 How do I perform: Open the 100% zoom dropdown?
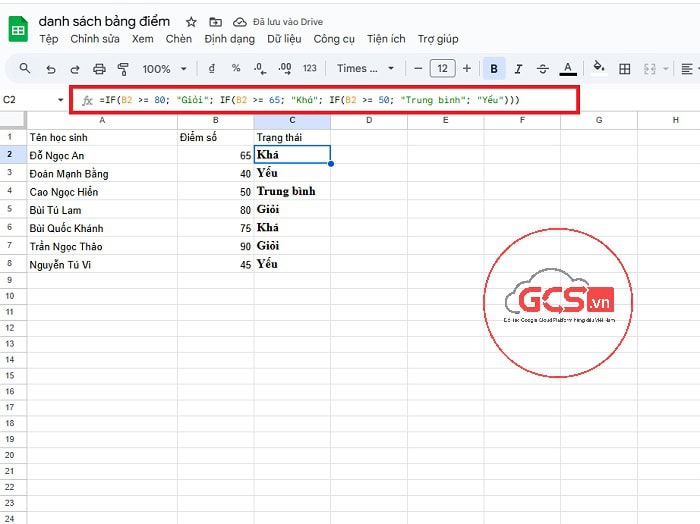click(x=163, y=69)
